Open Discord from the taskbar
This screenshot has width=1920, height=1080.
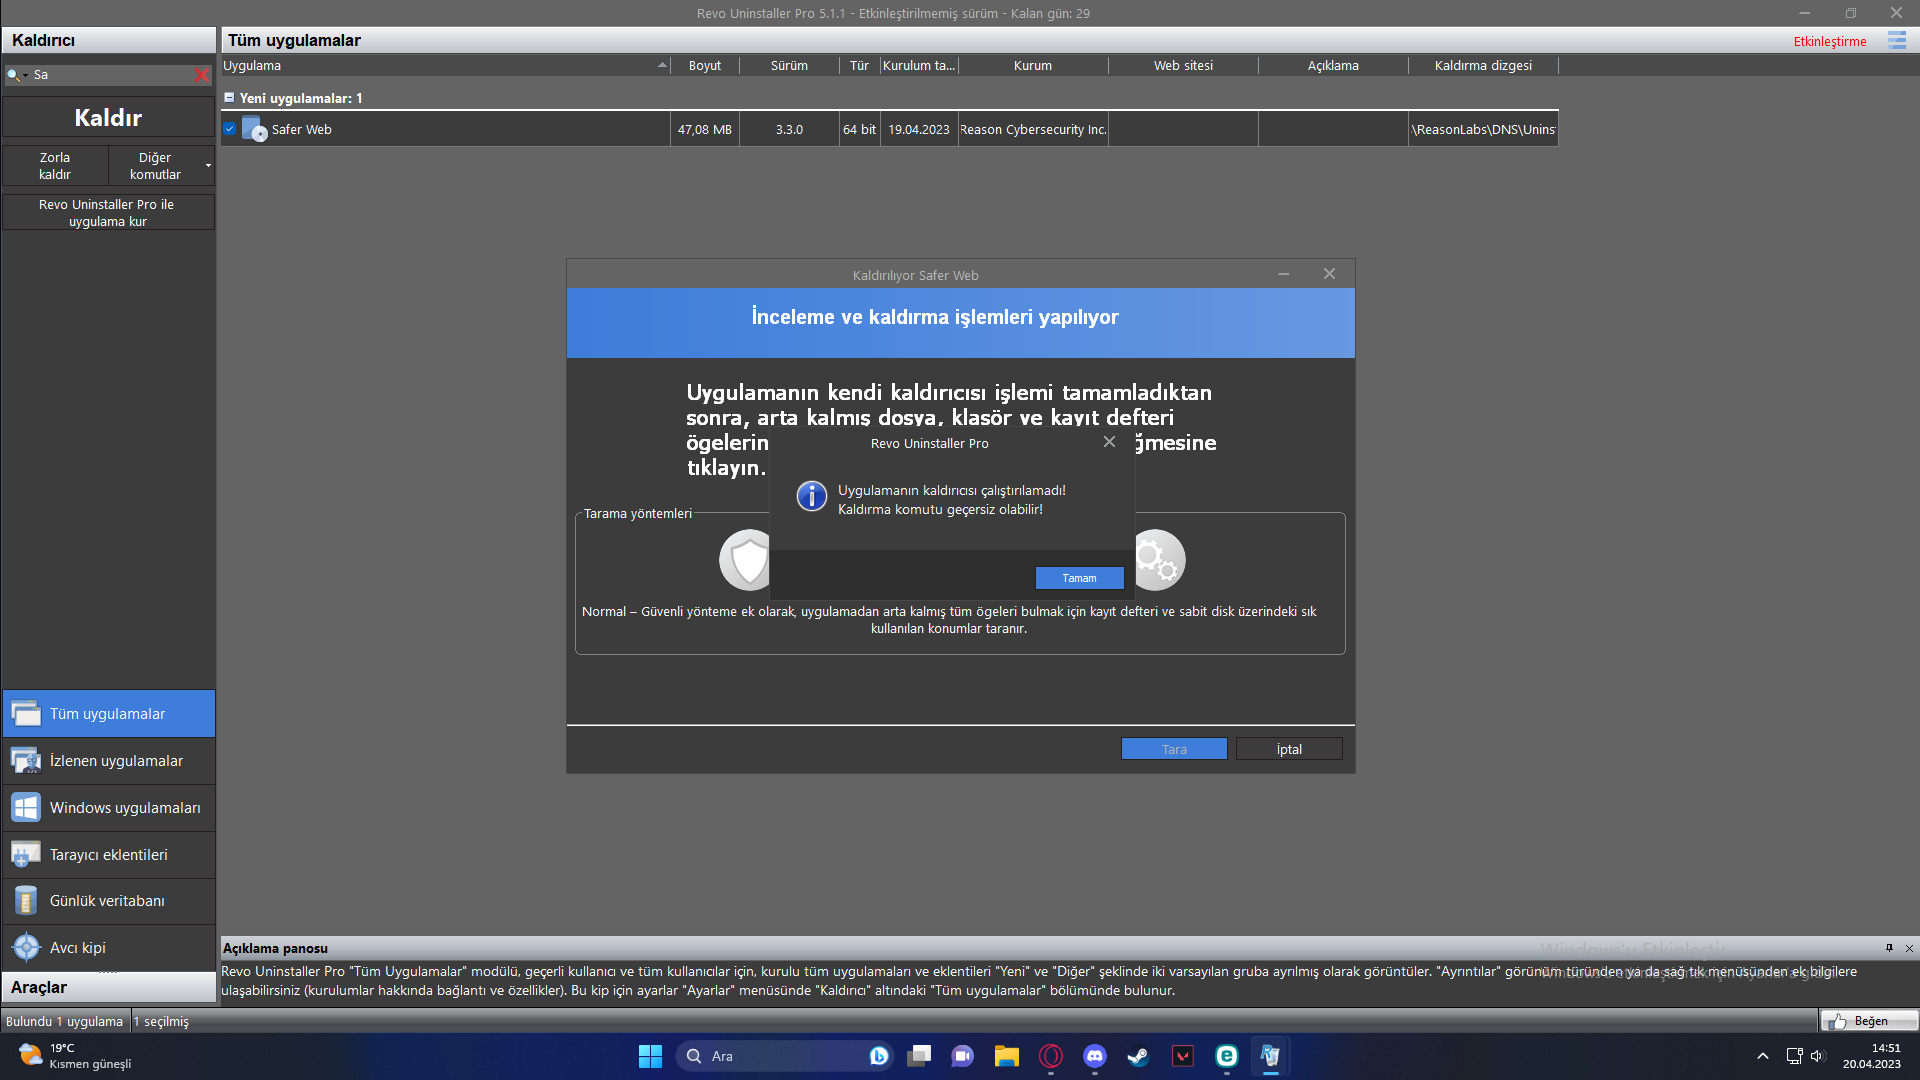tap(1094, 1056)
